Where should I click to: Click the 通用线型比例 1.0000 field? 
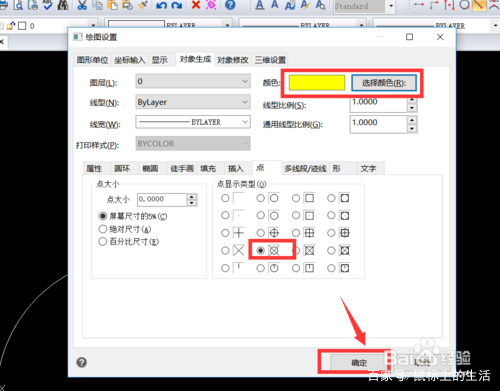tap(378, 124)
